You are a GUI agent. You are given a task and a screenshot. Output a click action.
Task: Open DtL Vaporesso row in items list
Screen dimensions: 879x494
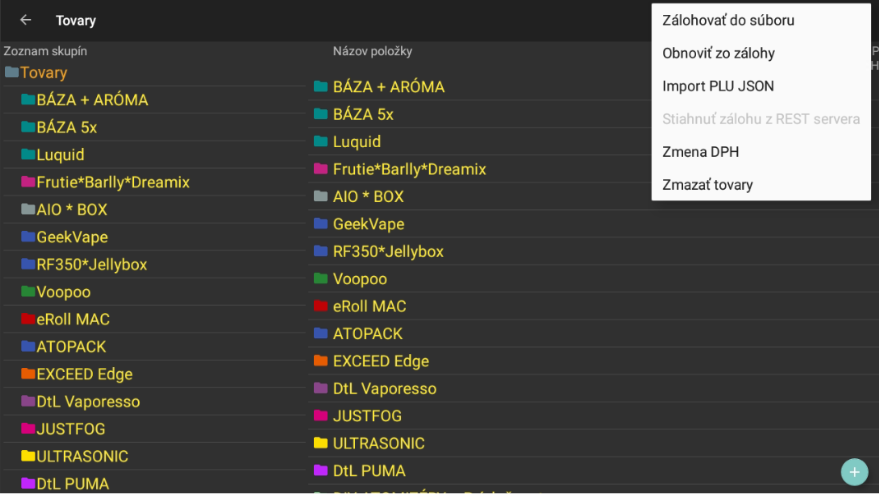[x=384, y=388]
